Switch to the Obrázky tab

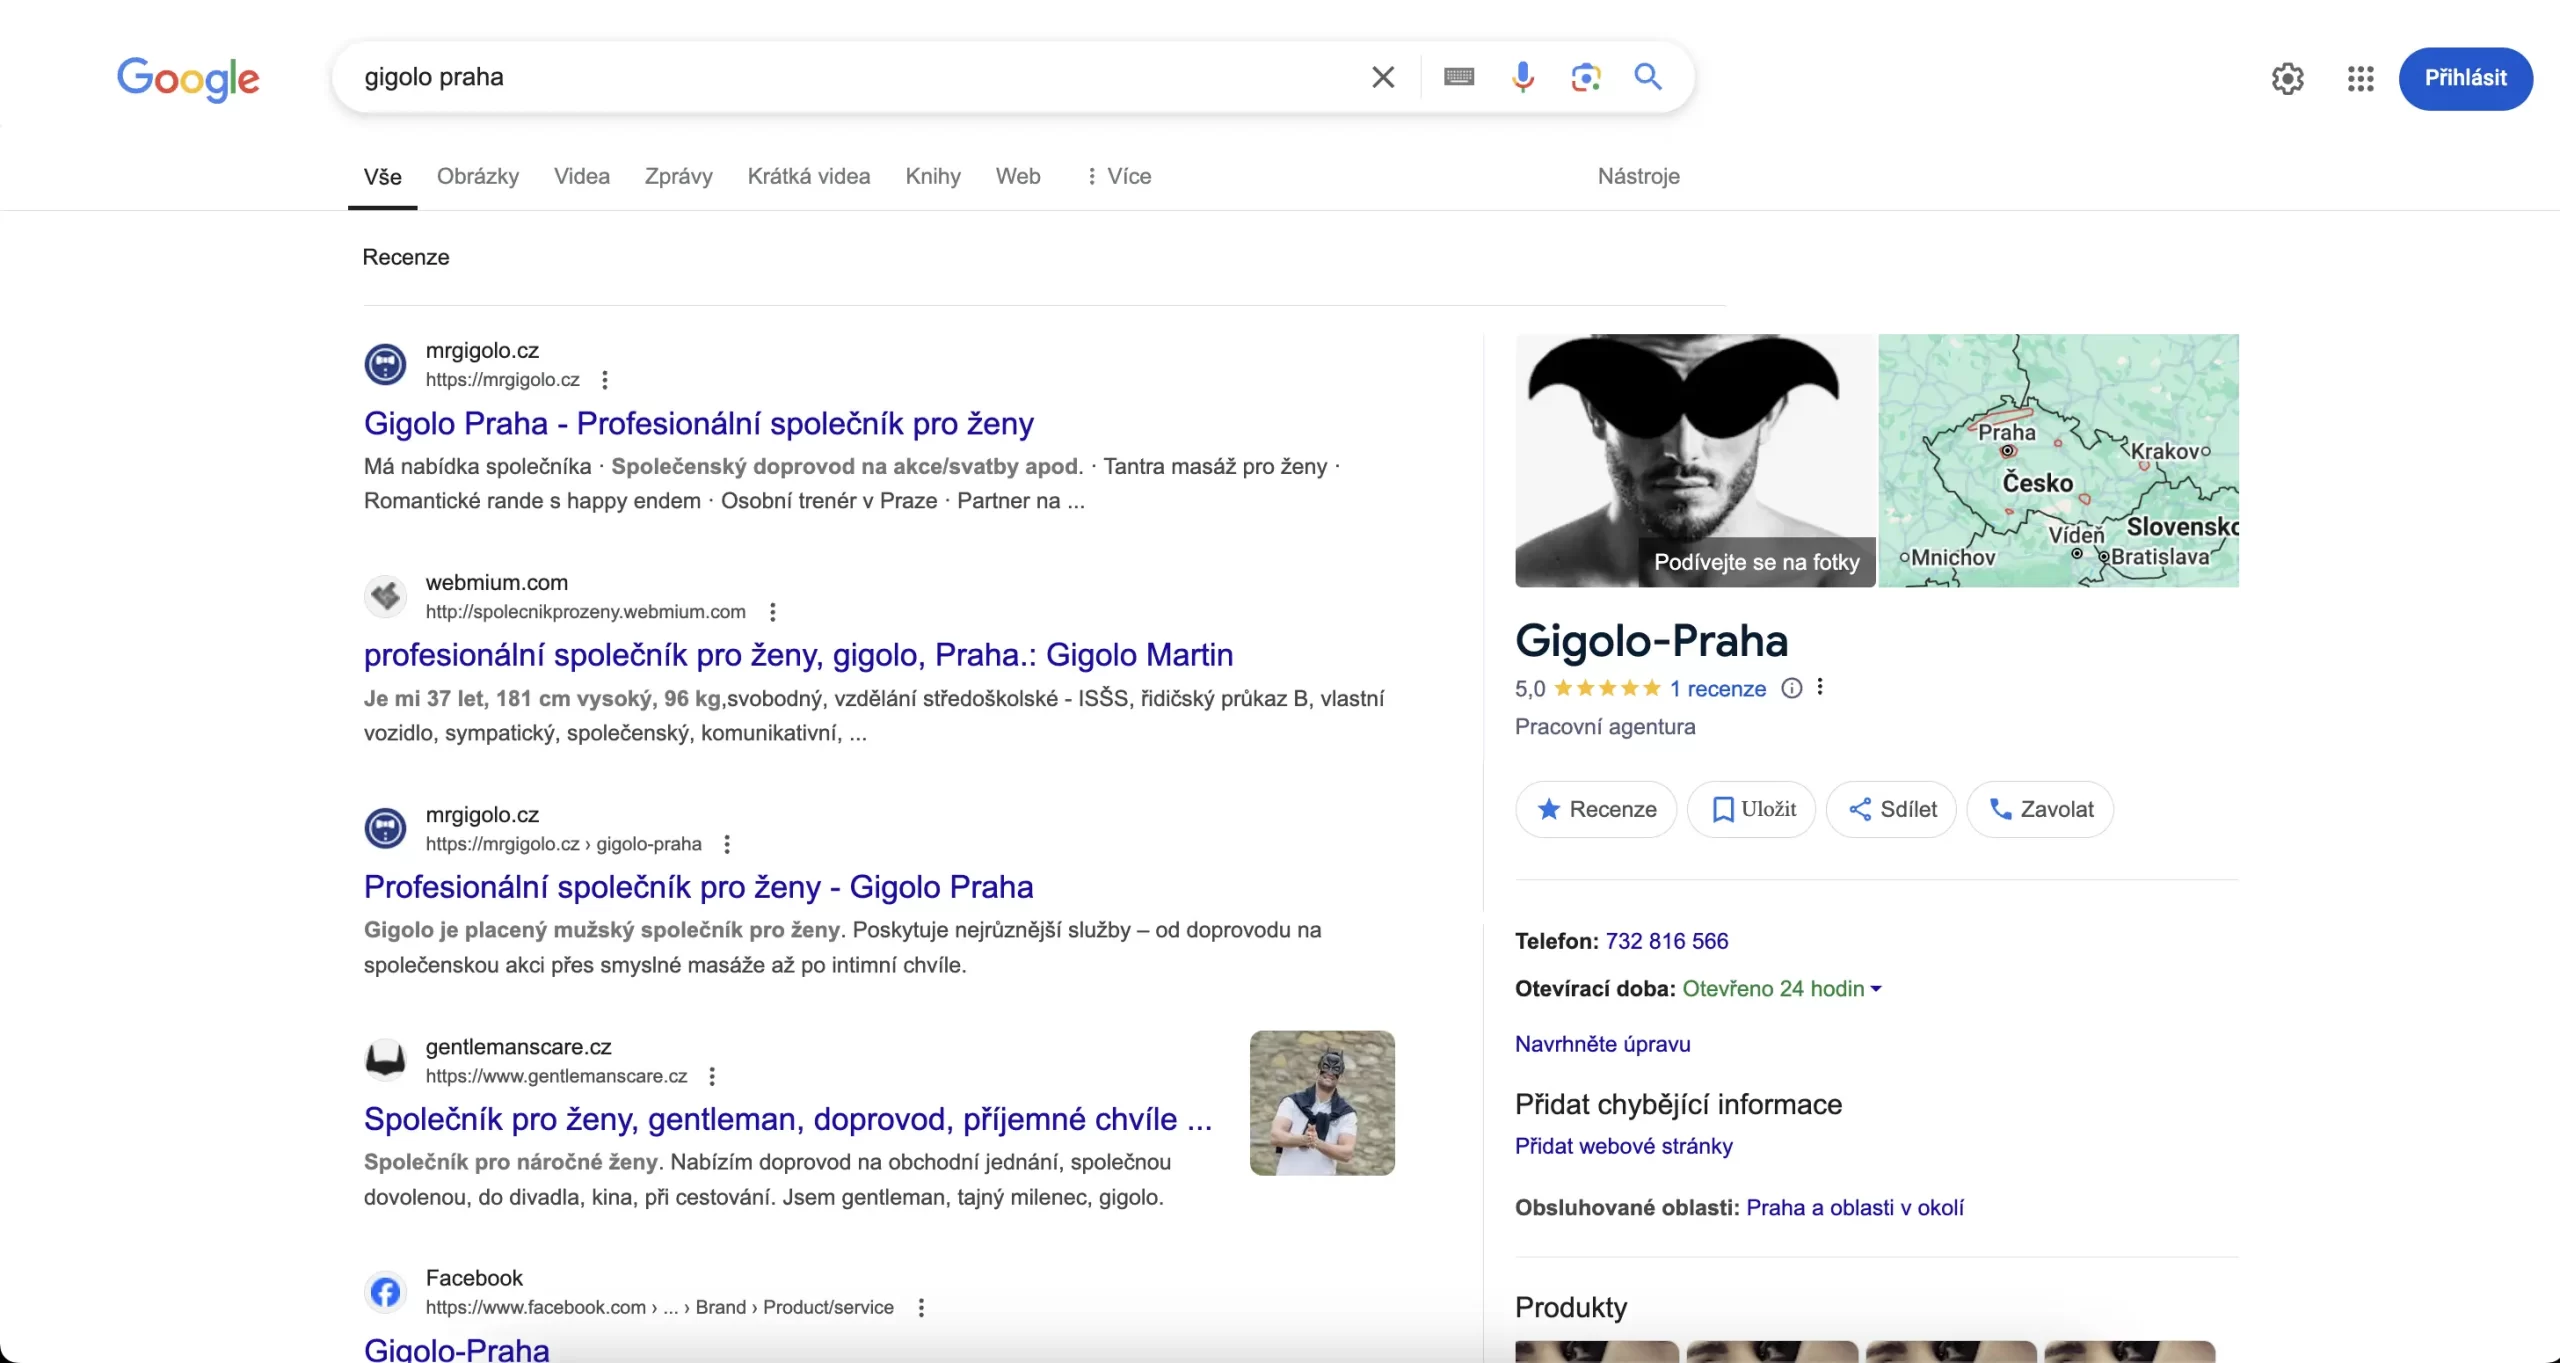(478, 176)
